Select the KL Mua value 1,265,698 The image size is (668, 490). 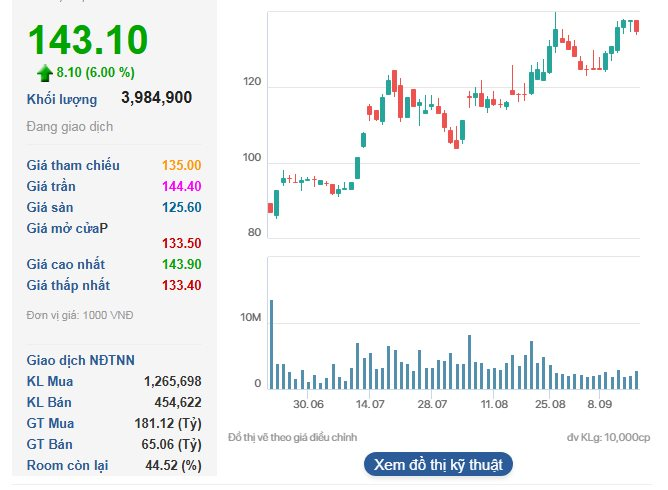(x=172, y=381)
